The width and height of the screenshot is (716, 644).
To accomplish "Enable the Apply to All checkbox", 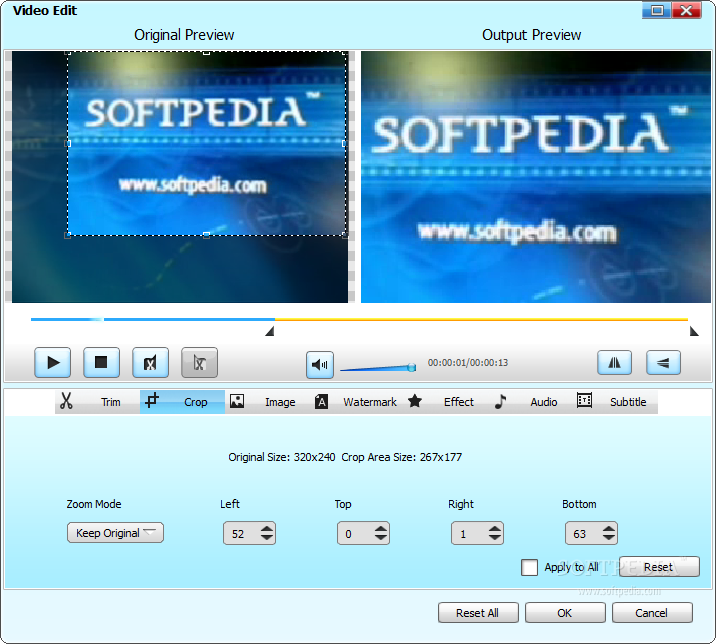I will point(529,567).
